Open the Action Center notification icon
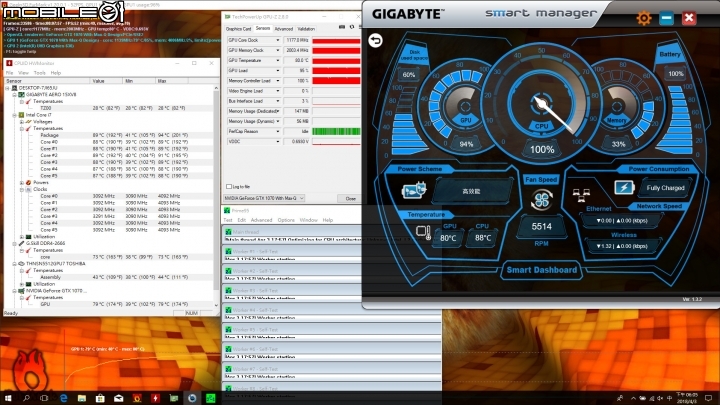Viewport: 720px width, 405px height. (709, 398)
